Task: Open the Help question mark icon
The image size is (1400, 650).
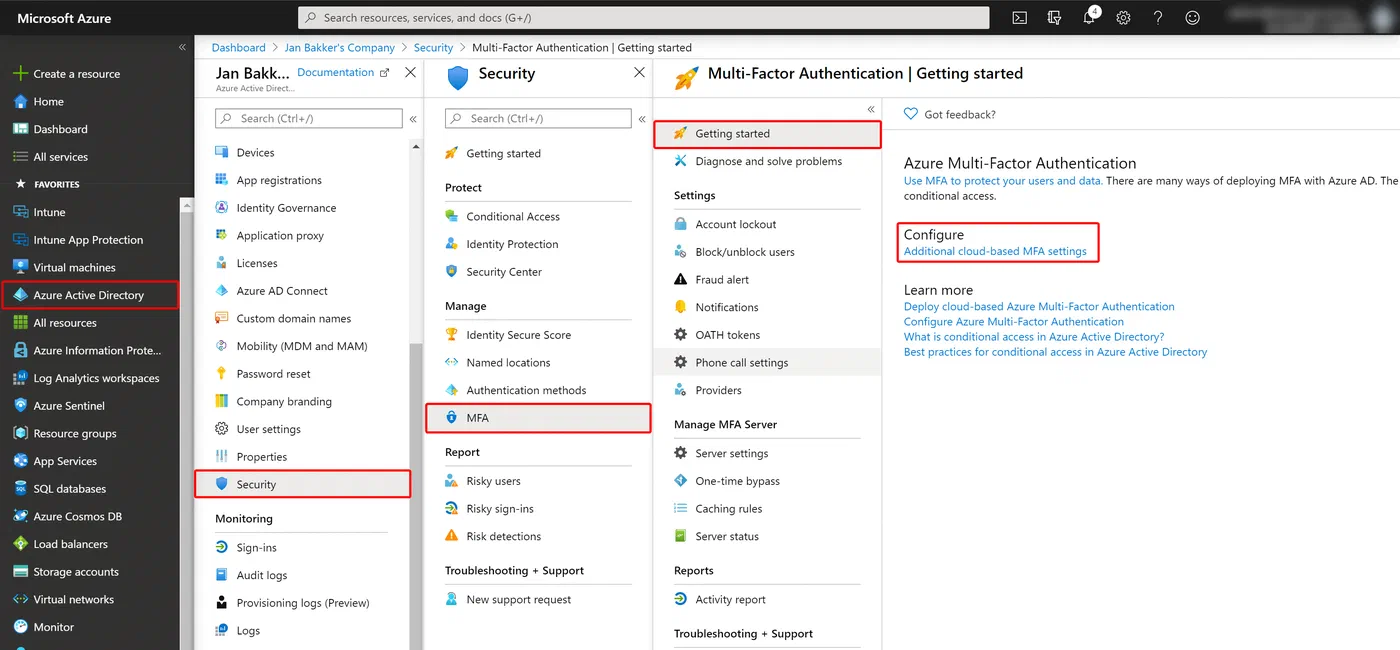Action: click(x=1158, y=18)
